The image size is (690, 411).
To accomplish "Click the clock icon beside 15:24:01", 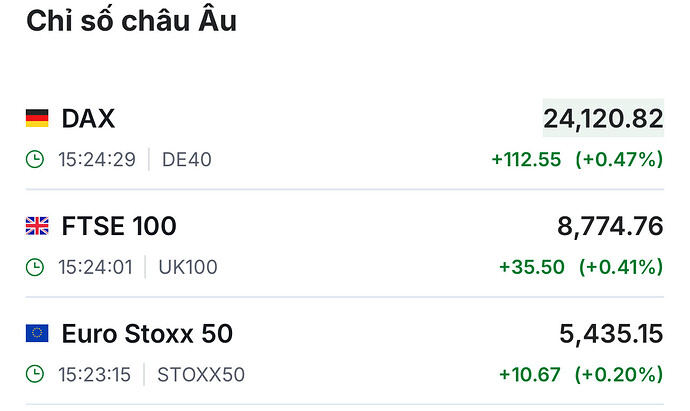I will [x=35, y=267].
